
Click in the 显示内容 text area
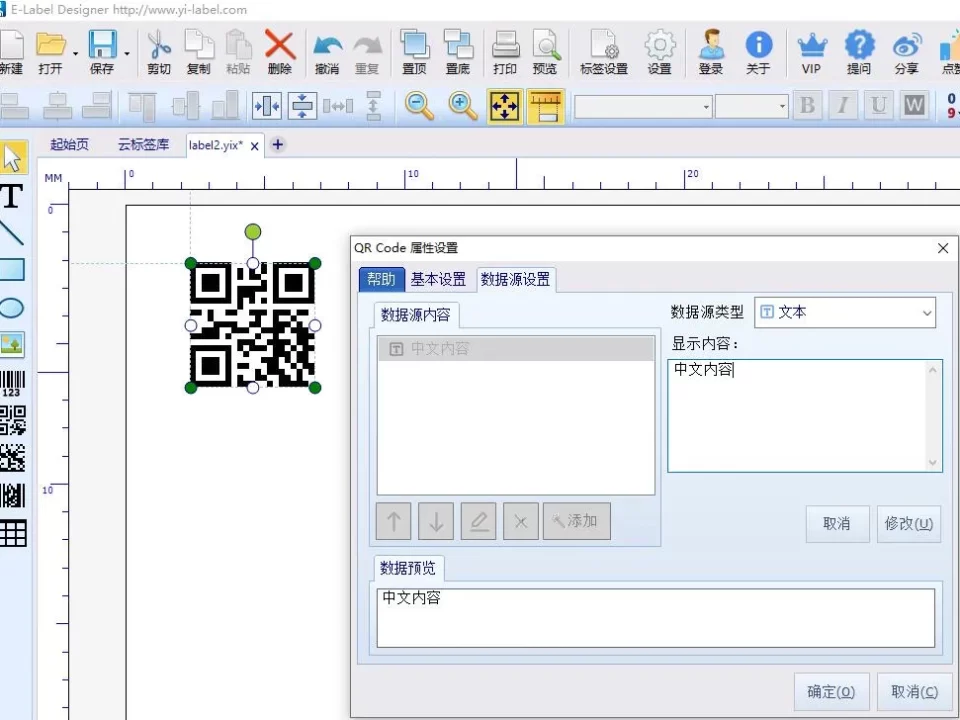coord(804,416)
